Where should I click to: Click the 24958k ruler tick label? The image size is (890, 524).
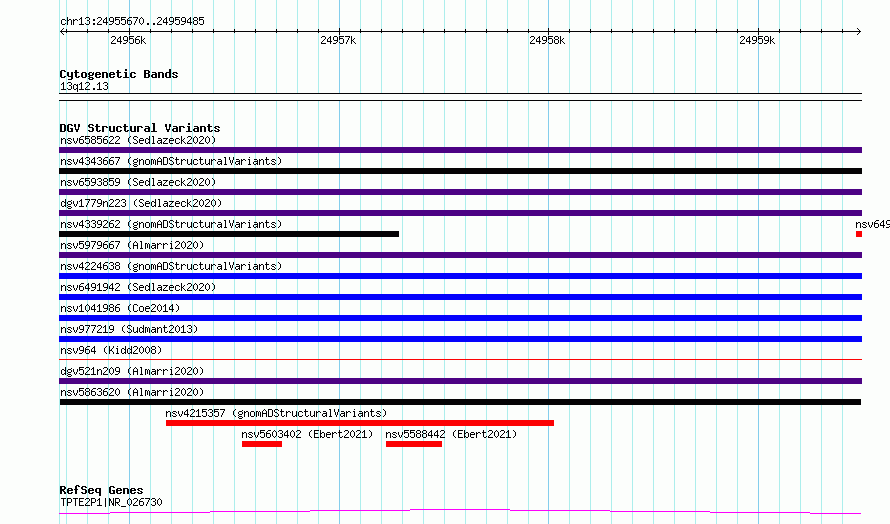click(547, 40)
